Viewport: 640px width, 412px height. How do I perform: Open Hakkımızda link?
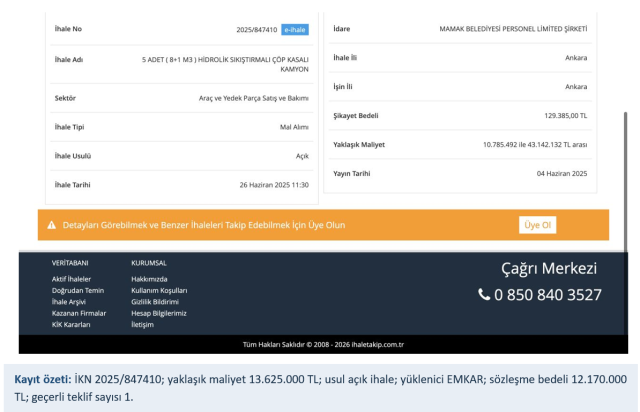pyautogui.click(x=149, y=279)
